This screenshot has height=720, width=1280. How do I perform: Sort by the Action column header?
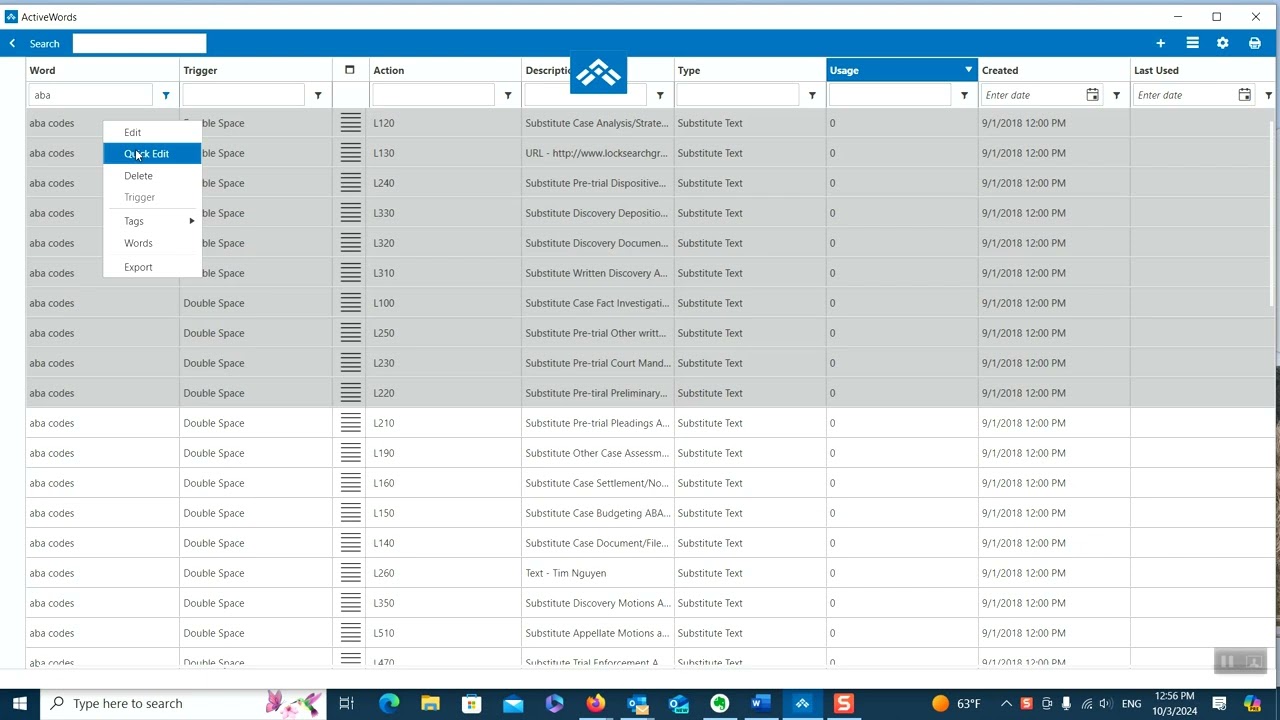coord(445,70)
